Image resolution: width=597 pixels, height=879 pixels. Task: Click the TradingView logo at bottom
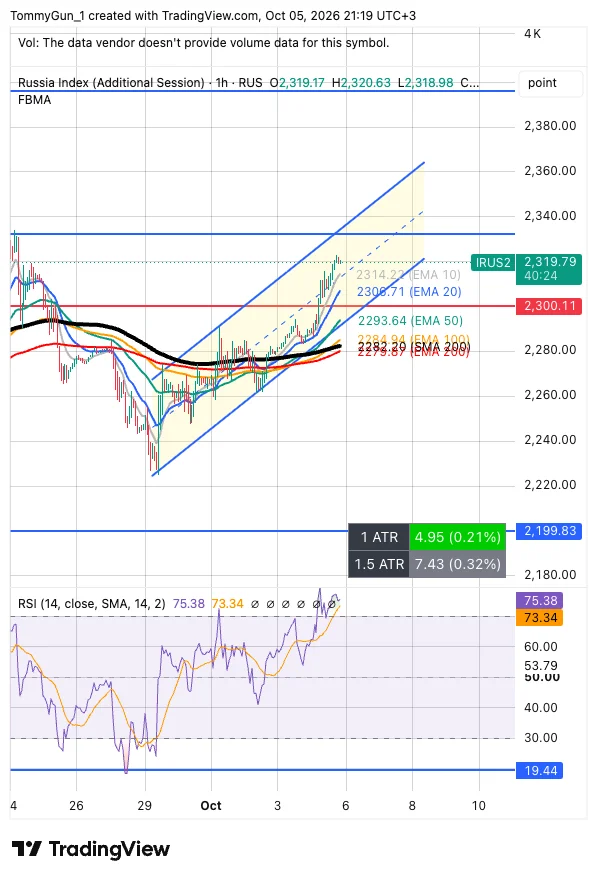tap(91, 849)
